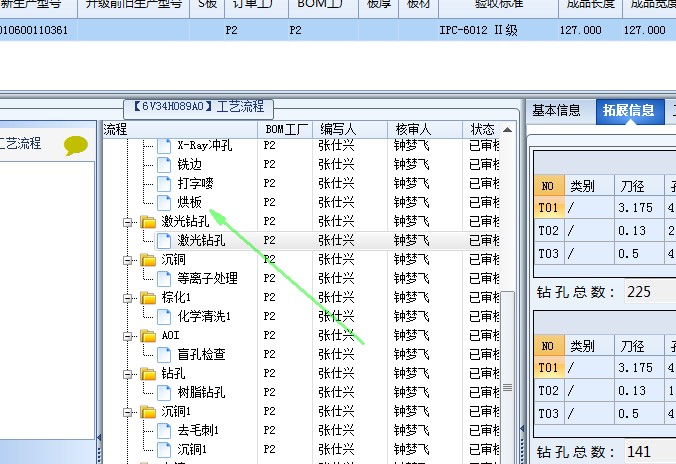Click 刀径 value 0.13 in lower drill table

(638, 391)
